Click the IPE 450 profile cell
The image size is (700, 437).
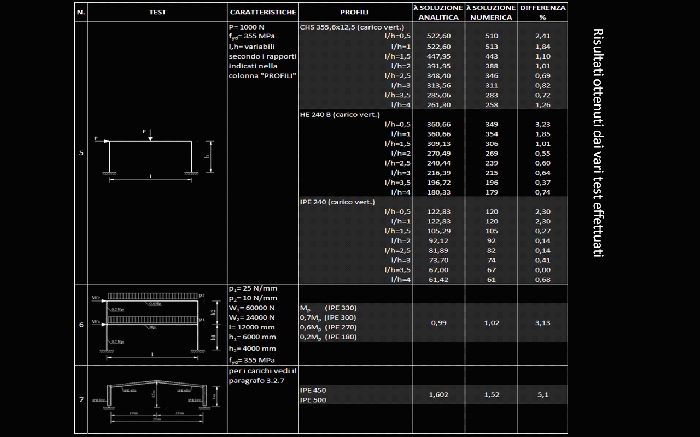[313, 389]
